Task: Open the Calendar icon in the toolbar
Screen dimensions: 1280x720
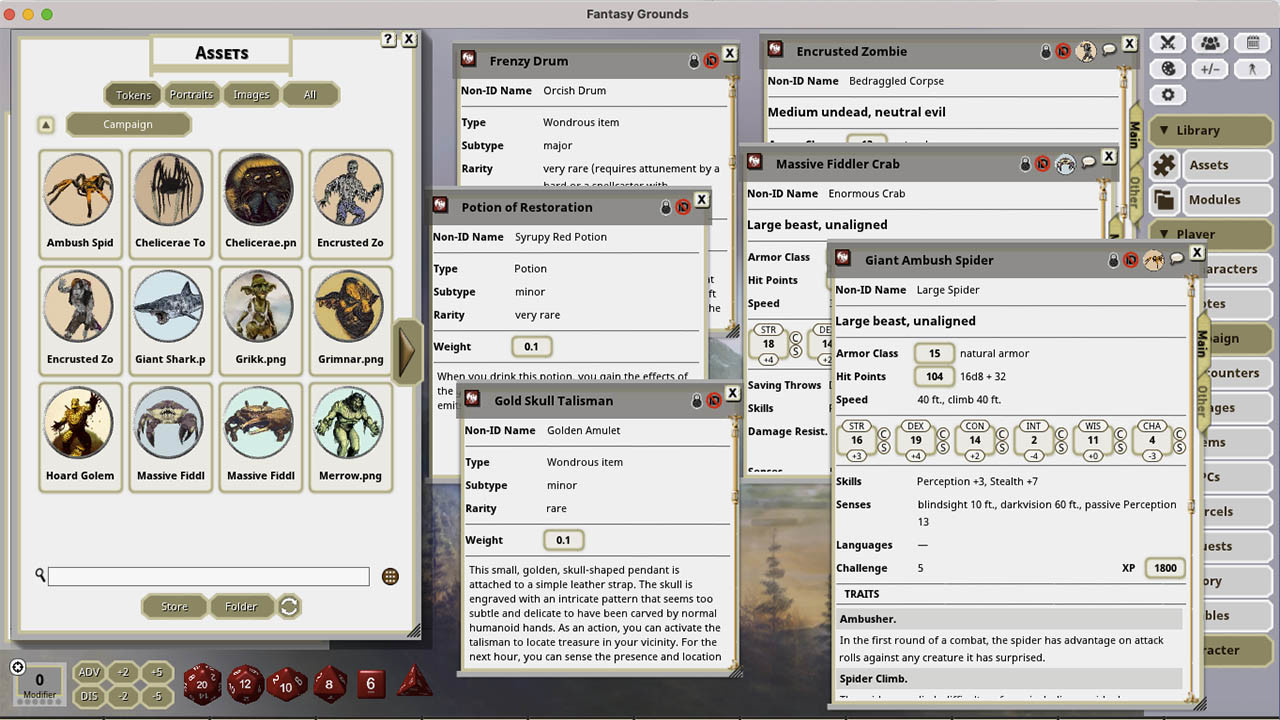Action: tap(1251, 43)
